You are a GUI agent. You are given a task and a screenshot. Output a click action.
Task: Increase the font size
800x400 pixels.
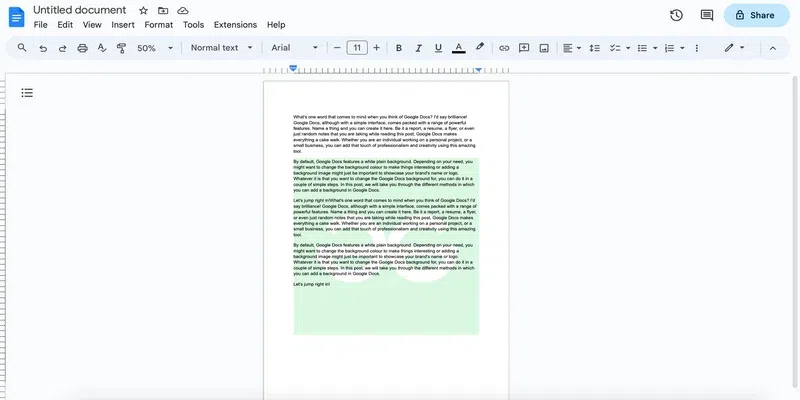point(377,48)
